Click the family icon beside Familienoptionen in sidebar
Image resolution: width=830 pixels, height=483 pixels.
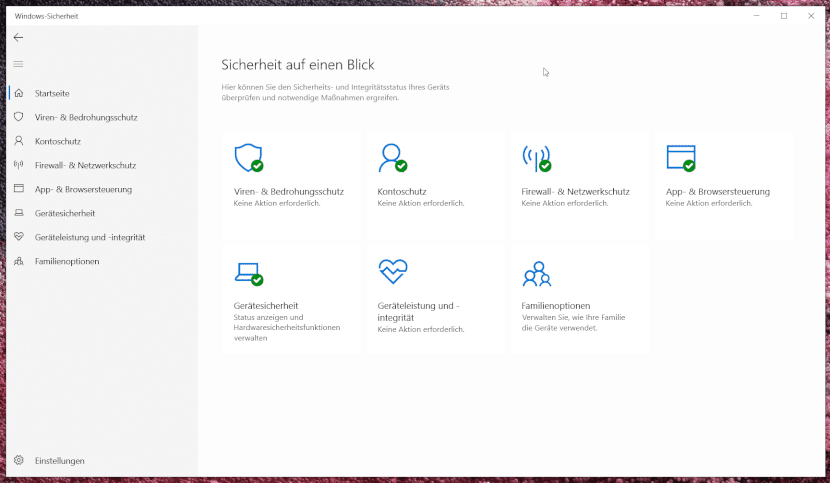point(19,261)
